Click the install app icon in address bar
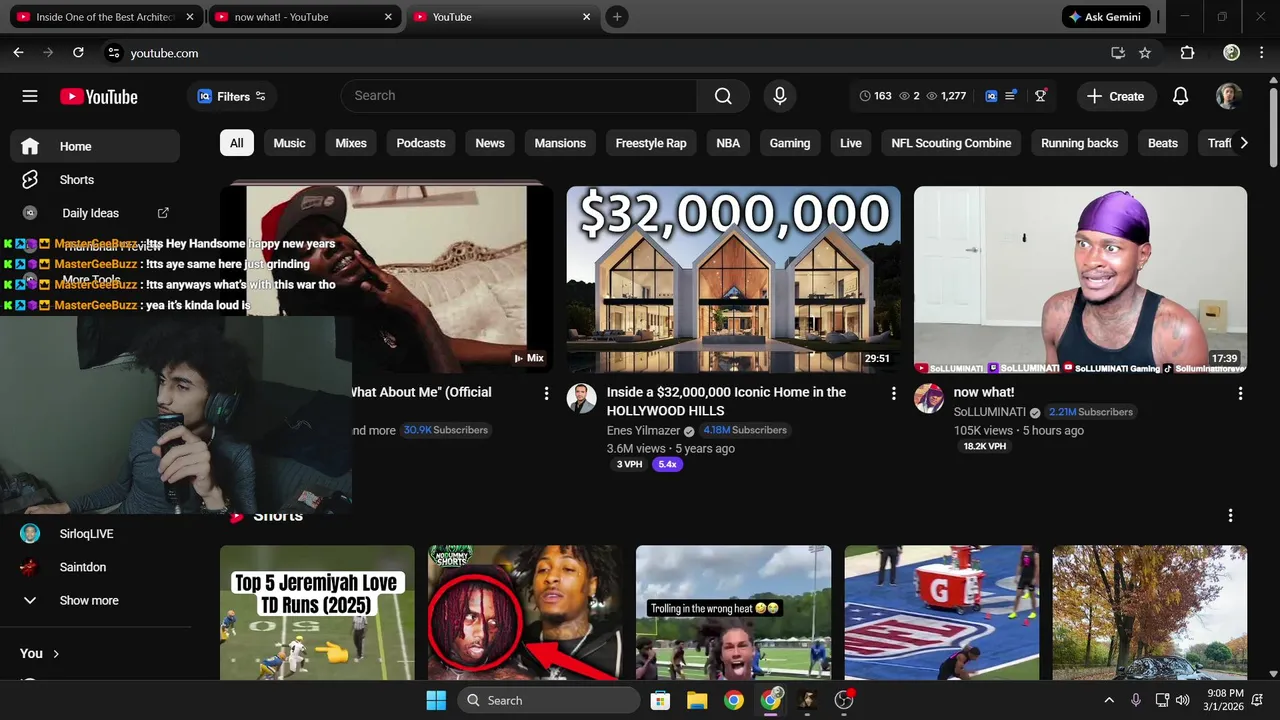 [1118, 53]
